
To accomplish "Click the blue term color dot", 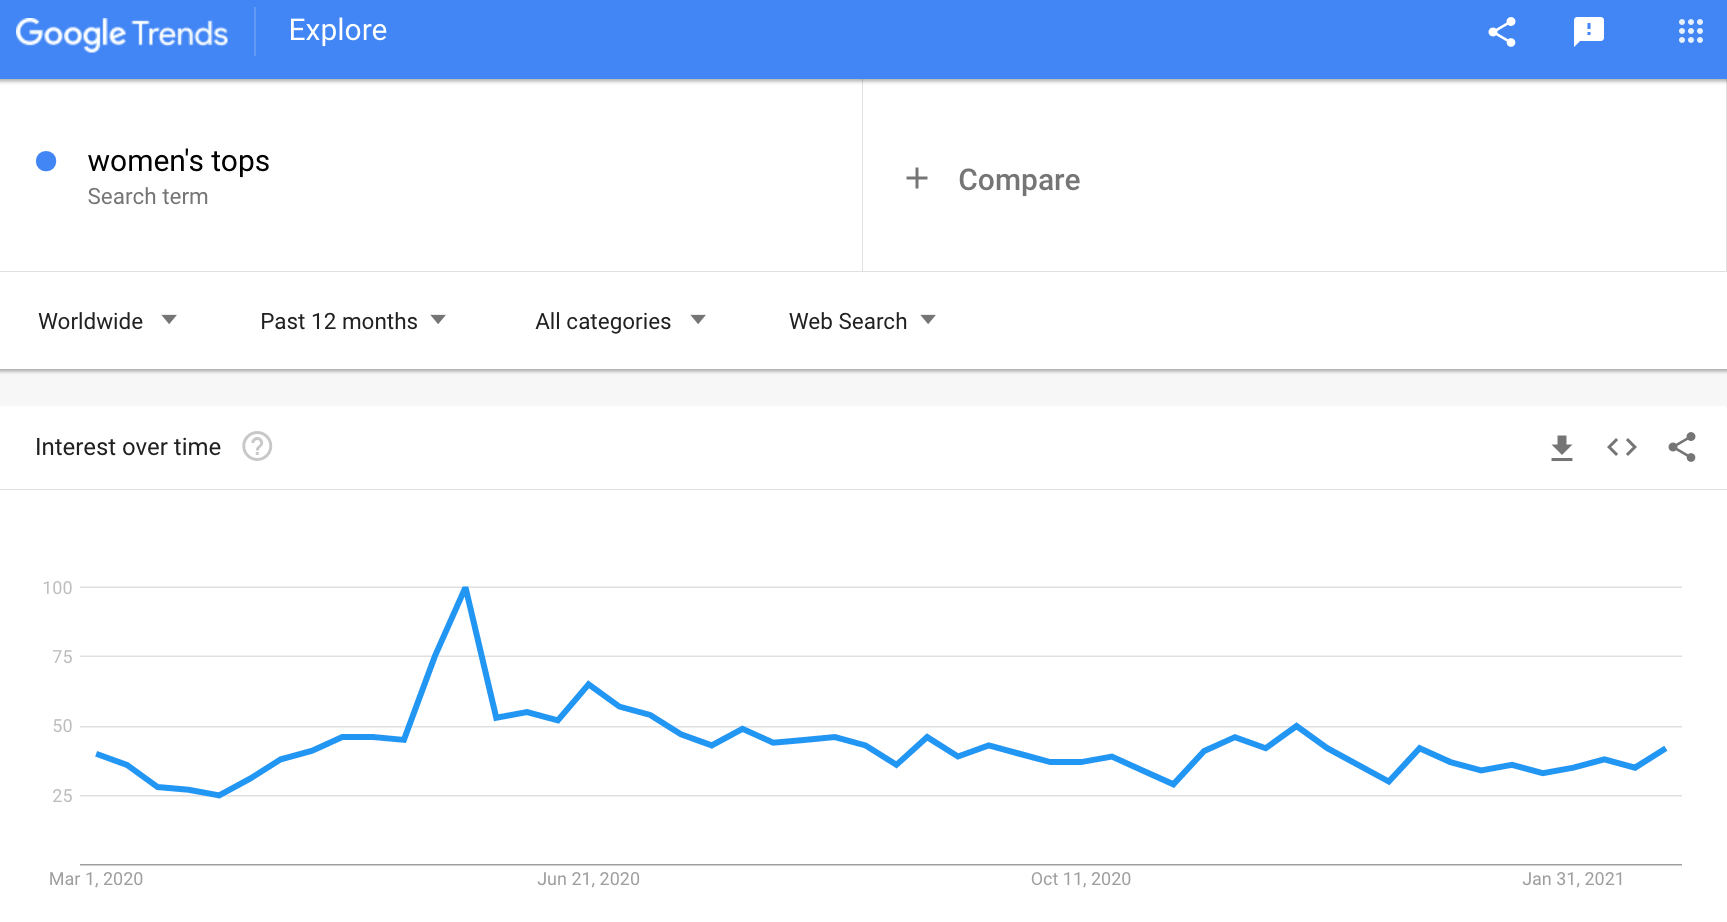I will (x=46, y=161).
